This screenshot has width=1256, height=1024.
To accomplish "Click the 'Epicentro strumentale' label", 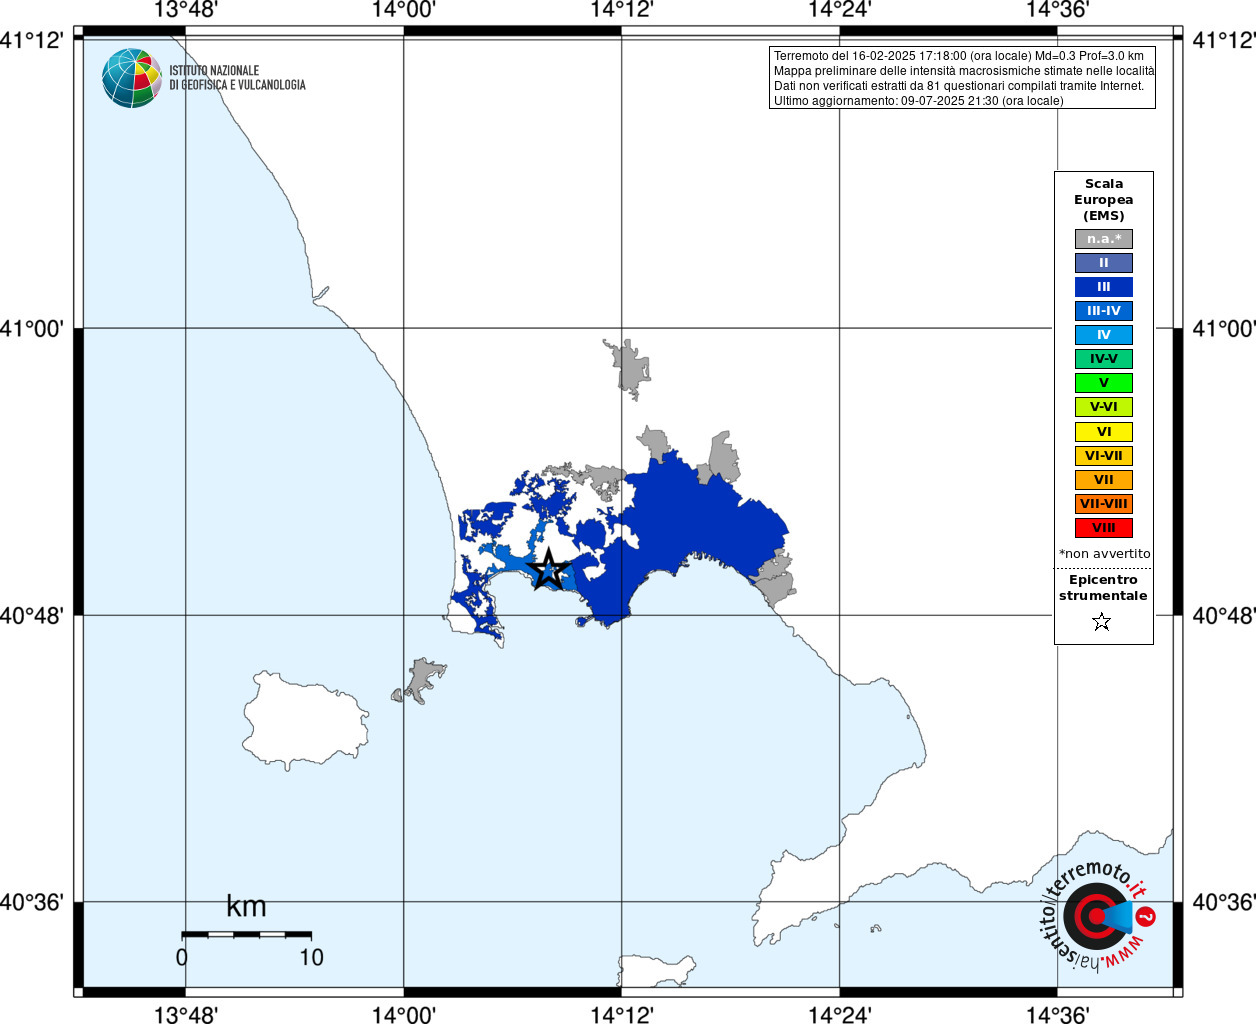I will tap(1103, 588).
